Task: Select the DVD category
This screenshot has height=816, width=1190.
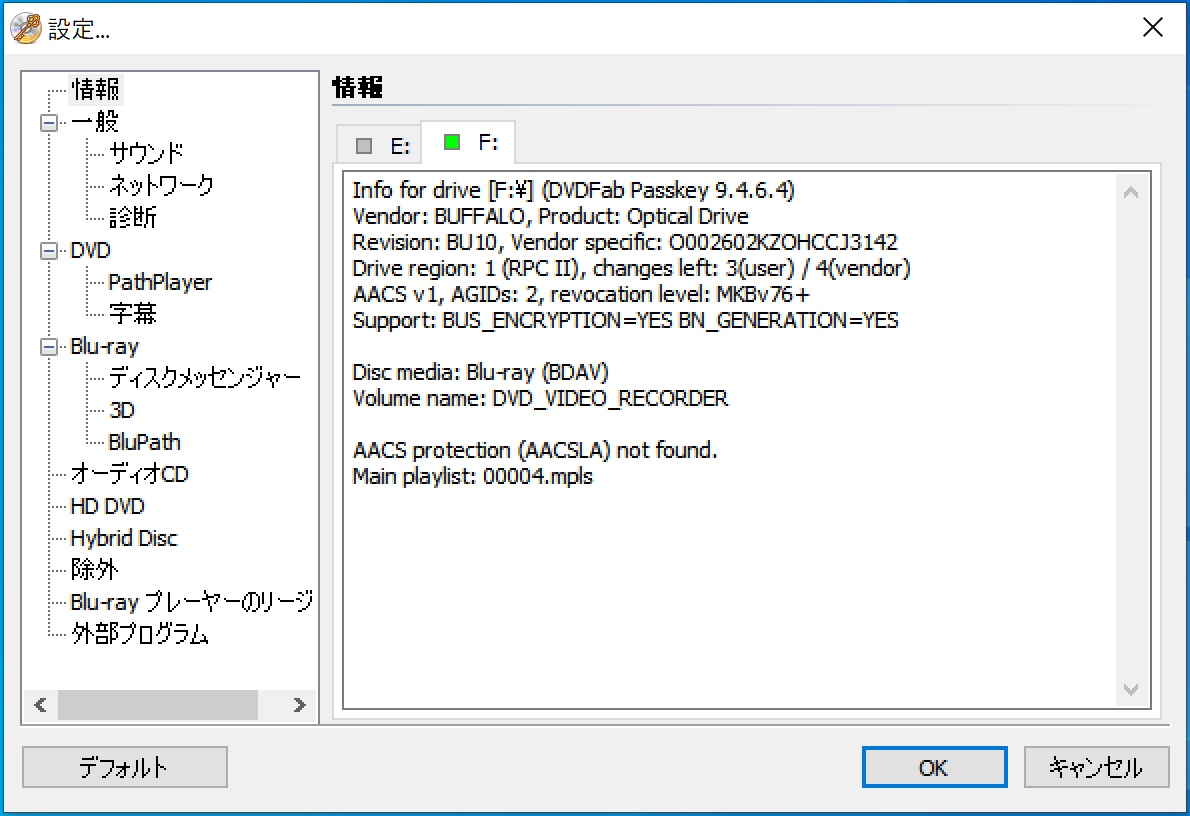Action: pyautogui.click(x=90, y=250)
